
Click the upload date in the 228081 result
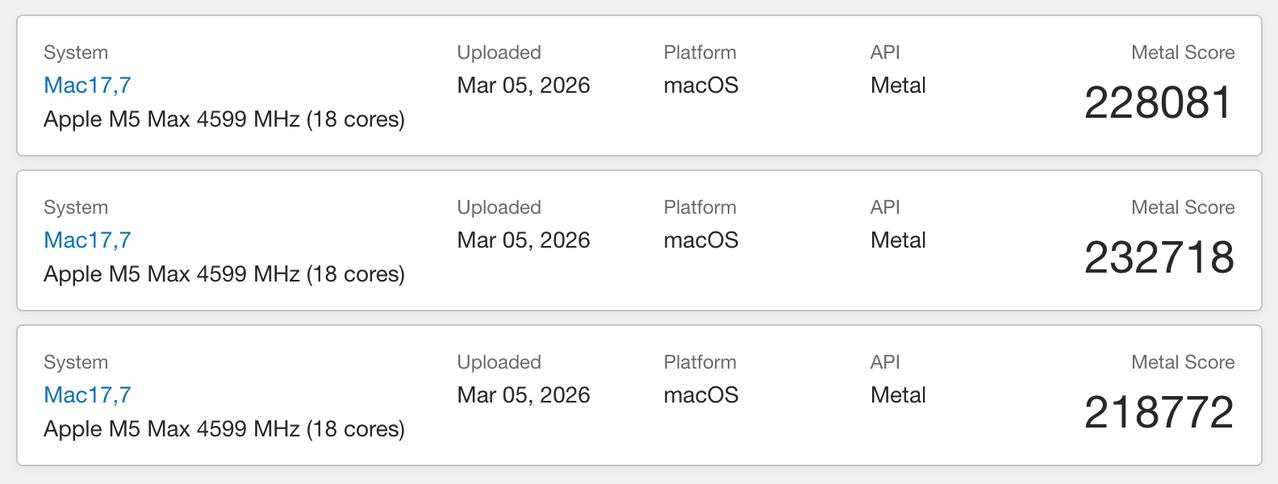point(523,86)
